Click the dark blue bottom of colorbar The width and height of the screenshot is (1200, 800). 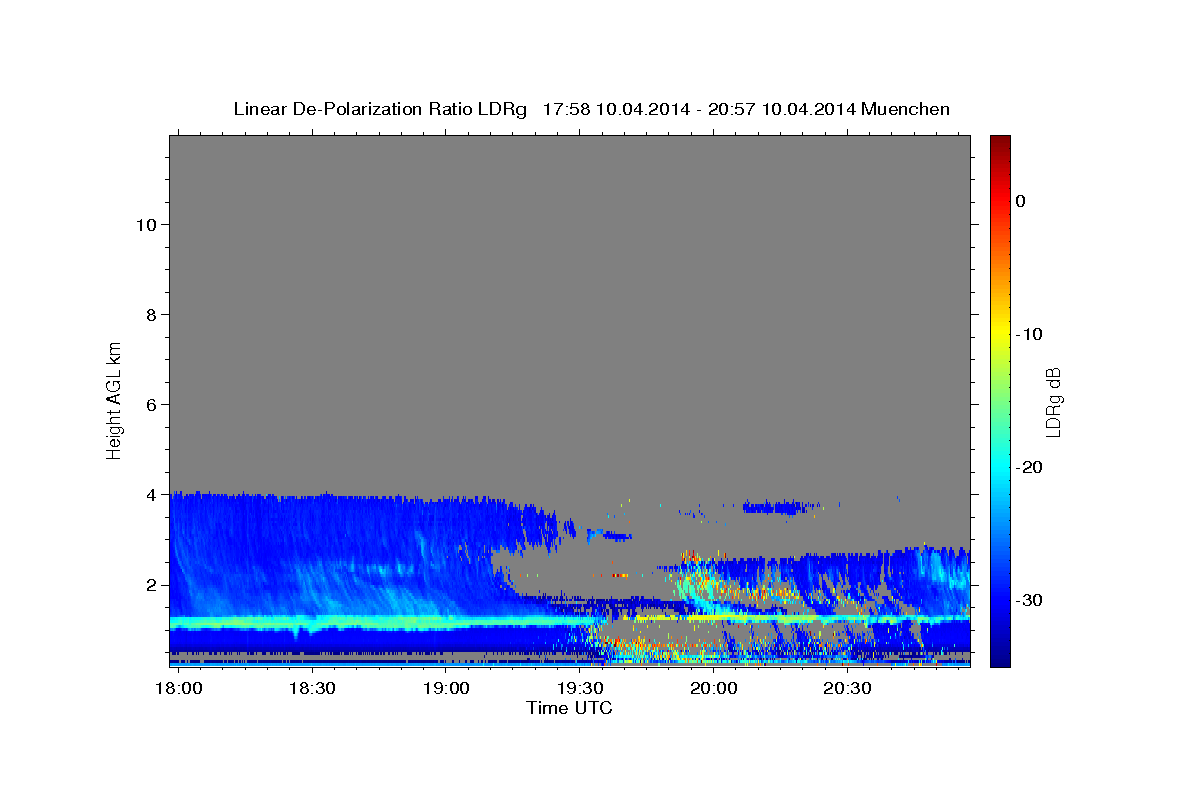(1000, 658)
